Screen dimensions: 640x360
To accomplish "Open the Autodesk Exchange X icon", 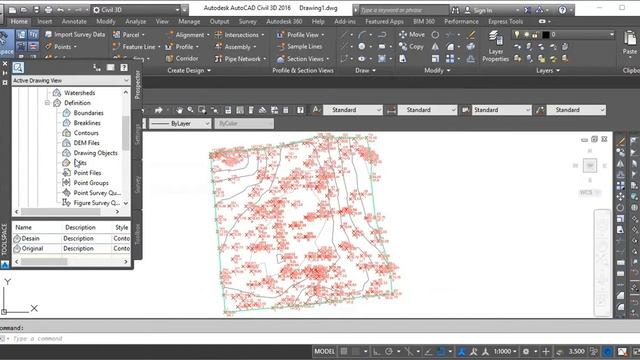I will click(528, 10).
